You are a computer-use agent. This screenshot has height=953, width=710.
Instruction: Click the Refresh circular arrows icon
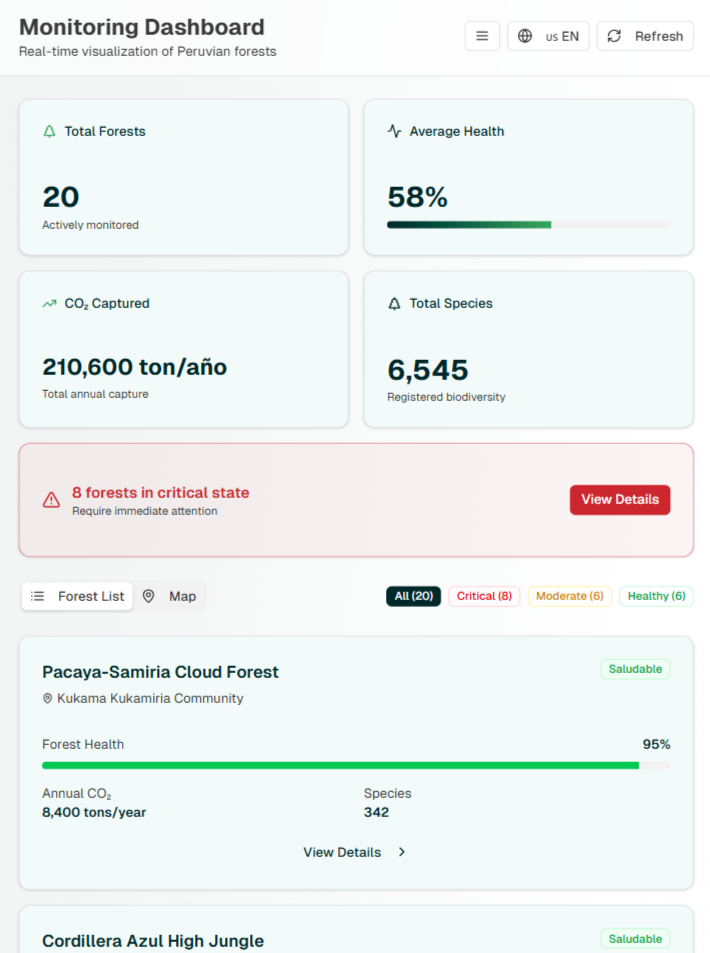coord(613,35)
